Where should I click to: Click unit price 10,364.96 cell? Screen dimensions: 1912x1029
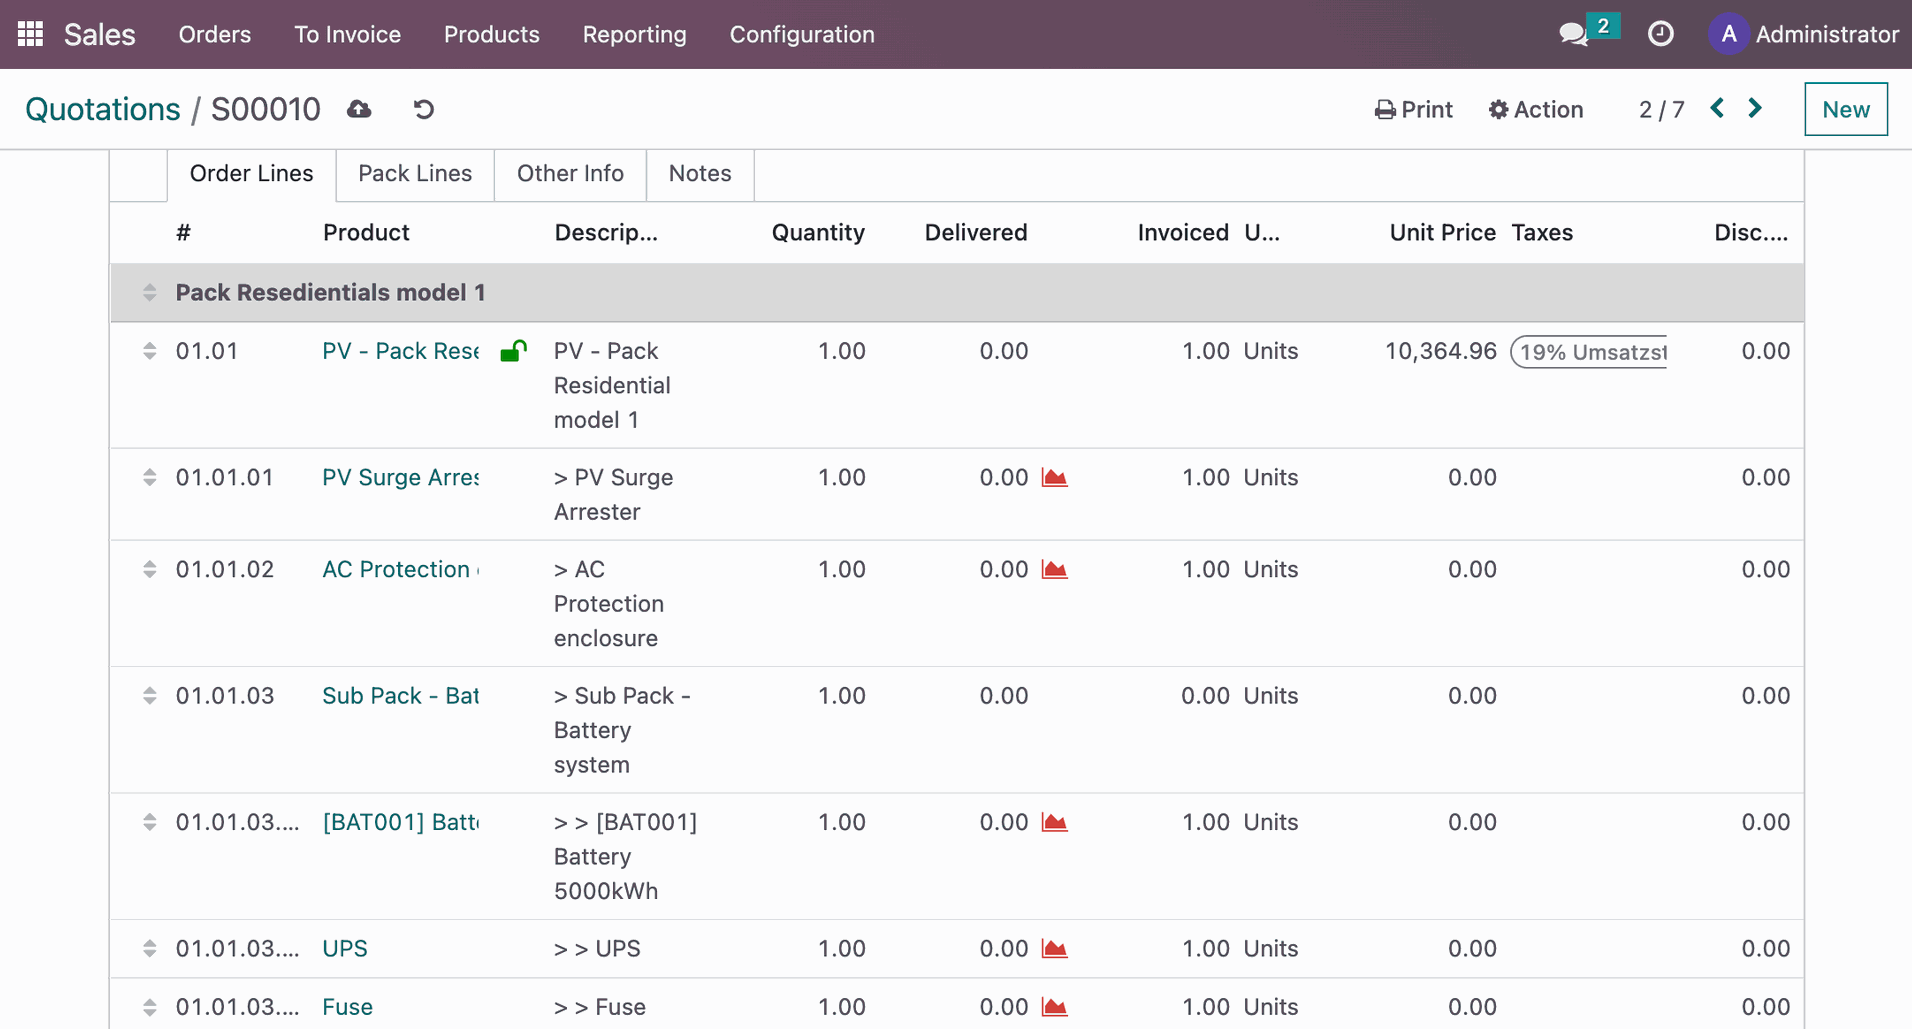pyautogui.click(x=1441, y=351)
